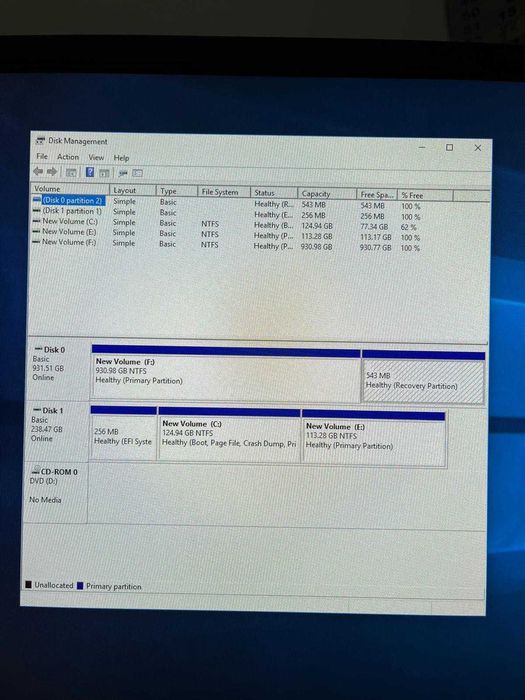
Task: Sort by the Layout column header
Action: [x=133, y=190]
